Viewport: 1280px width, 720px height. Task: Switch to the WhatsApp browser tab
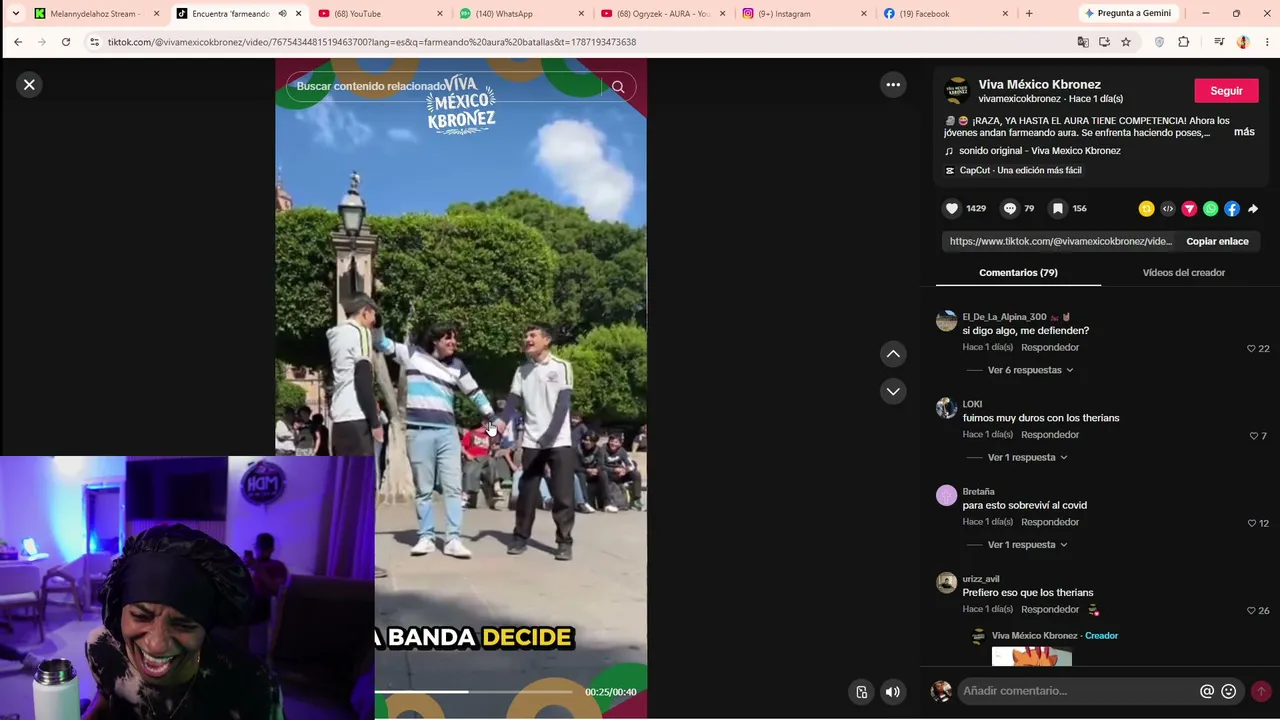pyautogui.click(x=522, y=14)
